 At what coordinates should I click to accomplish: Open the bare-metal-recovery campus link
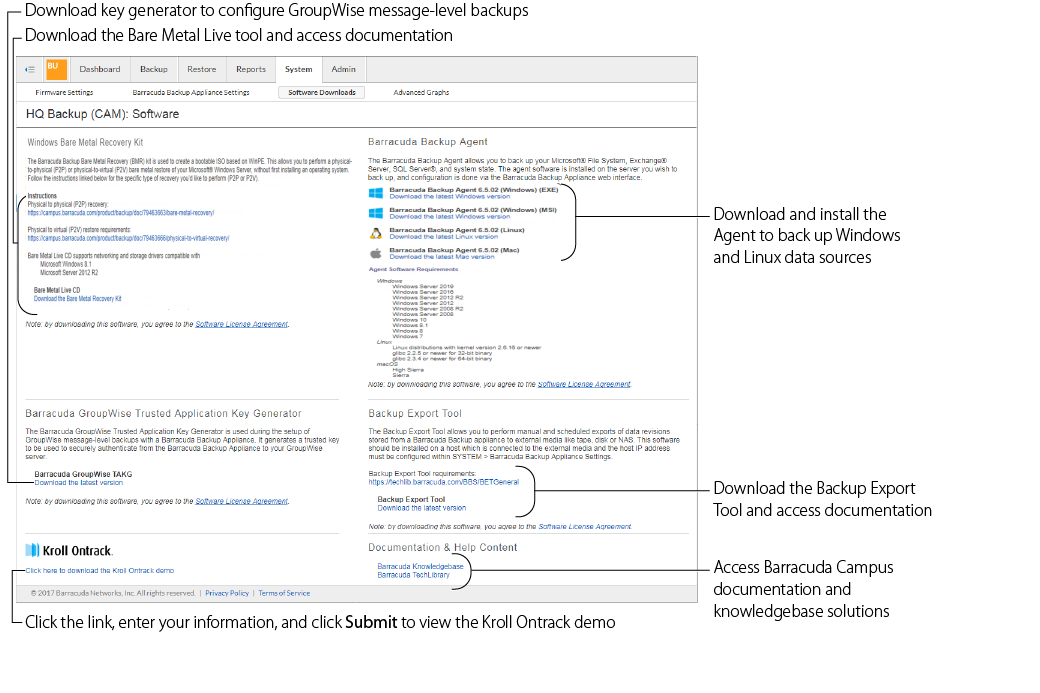[x=121, y=213]
